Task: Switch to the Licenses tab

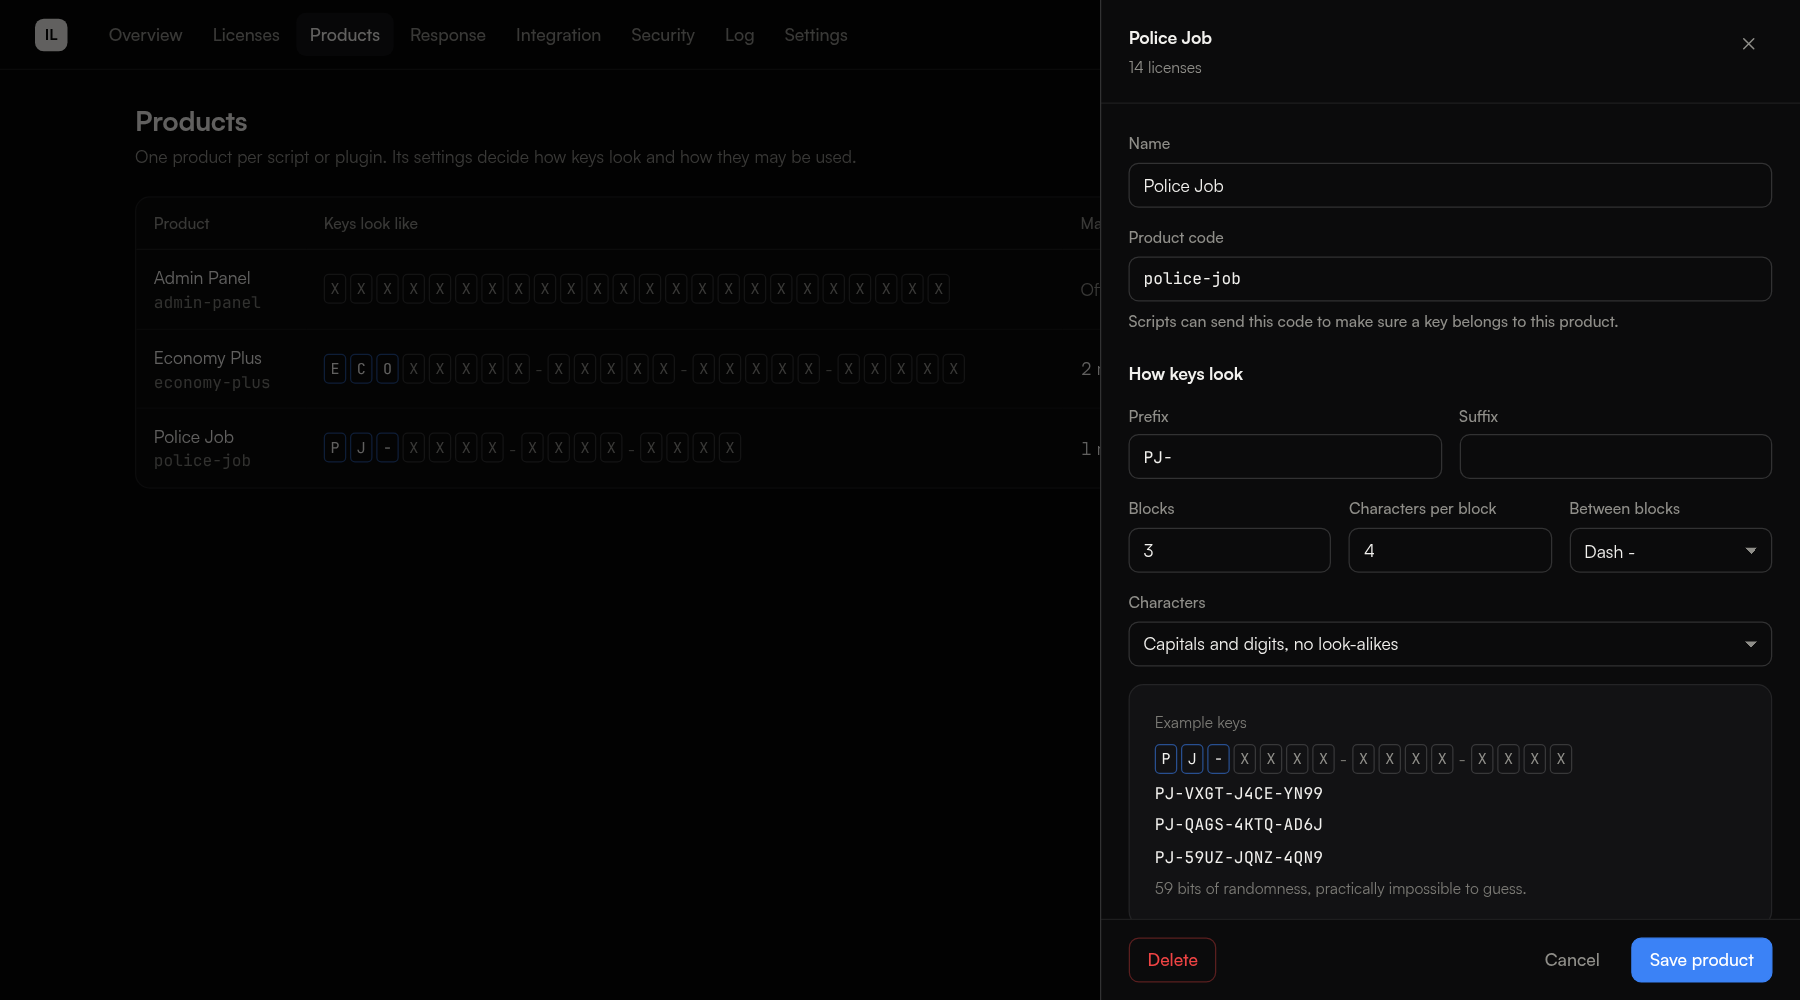Action: click(x=246, y=35)
